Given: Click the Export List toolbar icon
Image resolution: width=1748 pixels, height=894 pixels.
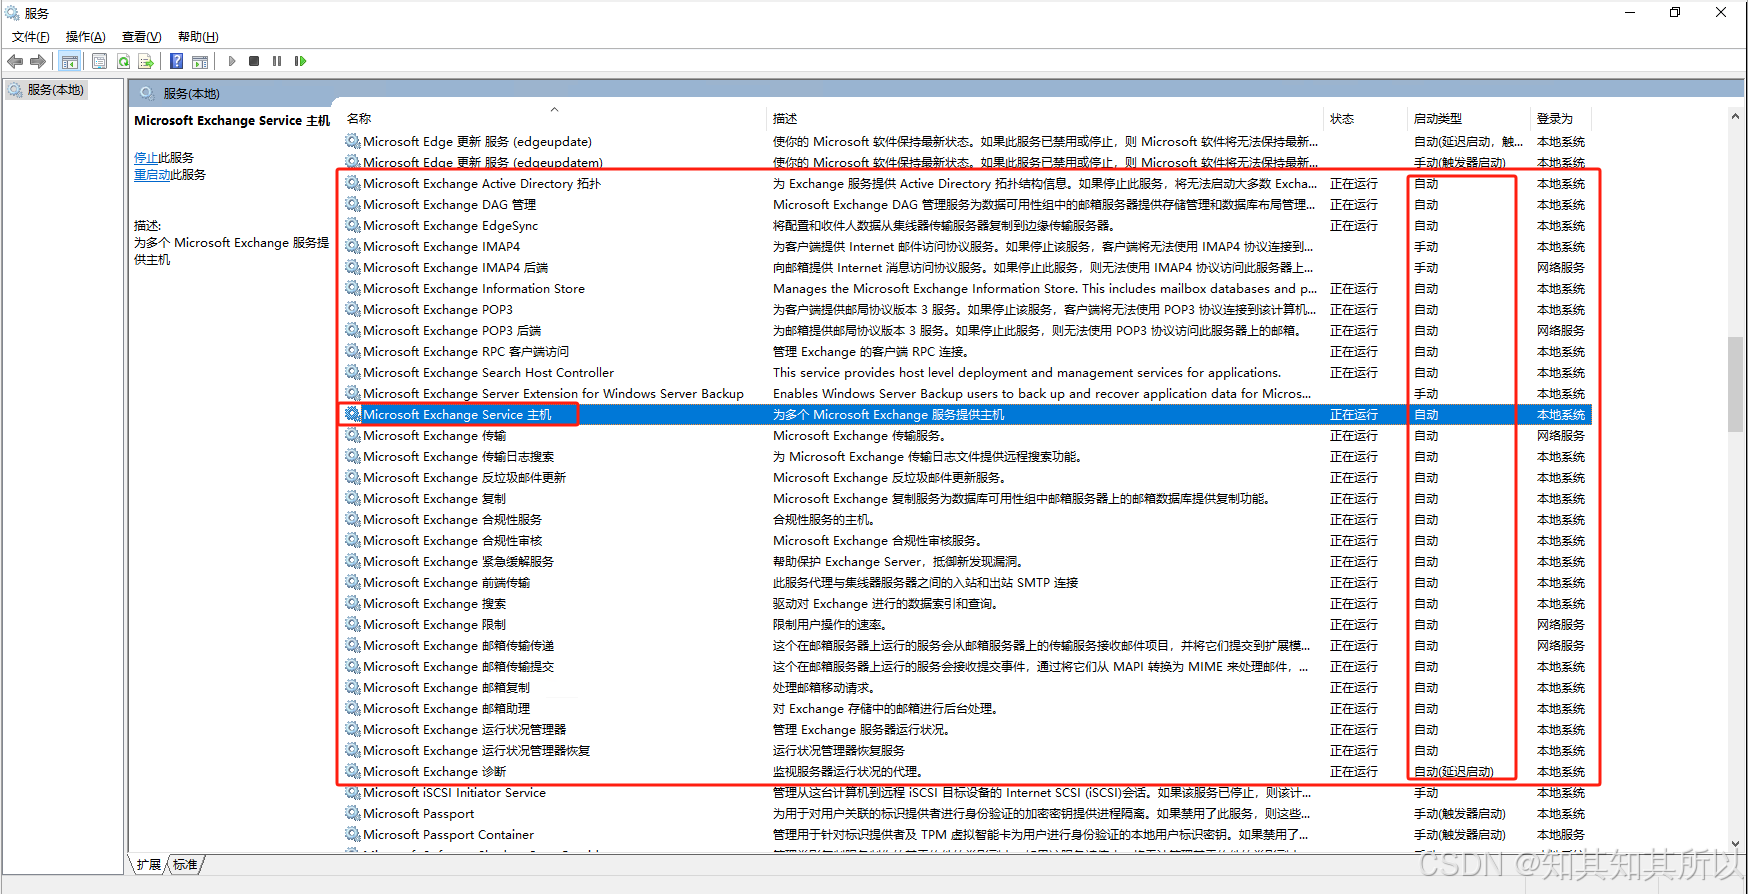Looking at the screenshot, I should [x=146, y=61].
